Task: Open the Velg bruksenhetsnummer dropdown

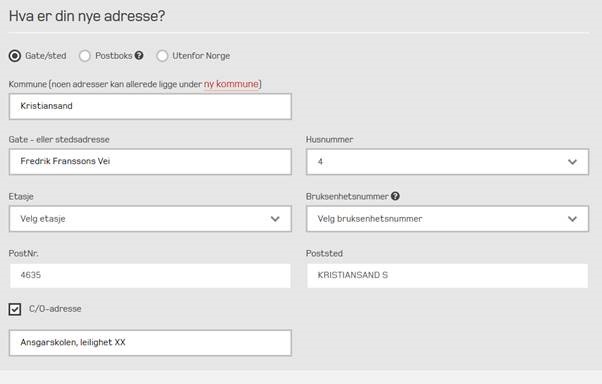Action: coord(447,219)
